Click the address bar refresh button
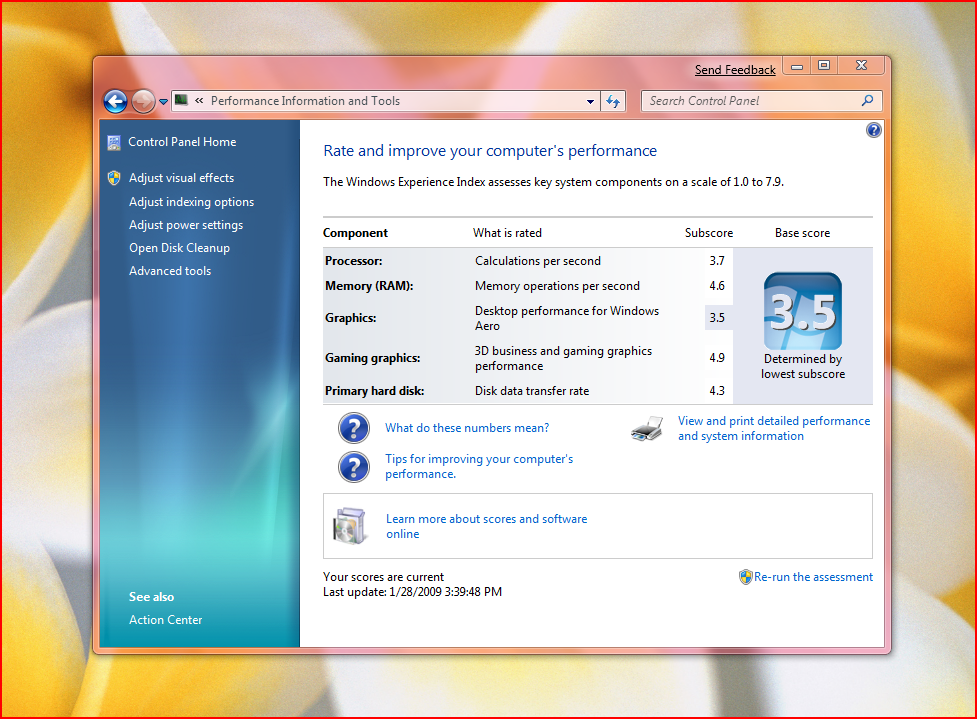 pos(613,101)
